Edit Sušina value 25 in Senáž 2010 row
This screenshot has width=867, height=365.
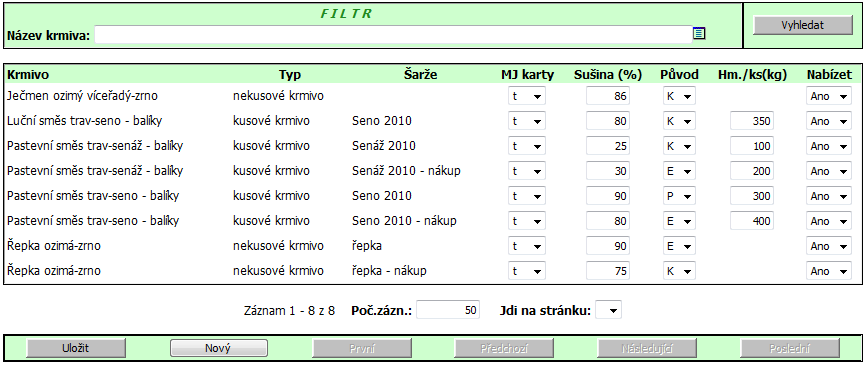pyautogui.click(x=608, y=146)
